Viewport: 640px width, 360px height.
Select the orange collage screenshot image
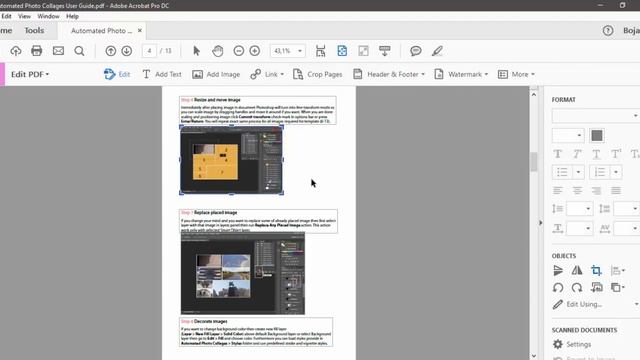click(x=231, y=160)
